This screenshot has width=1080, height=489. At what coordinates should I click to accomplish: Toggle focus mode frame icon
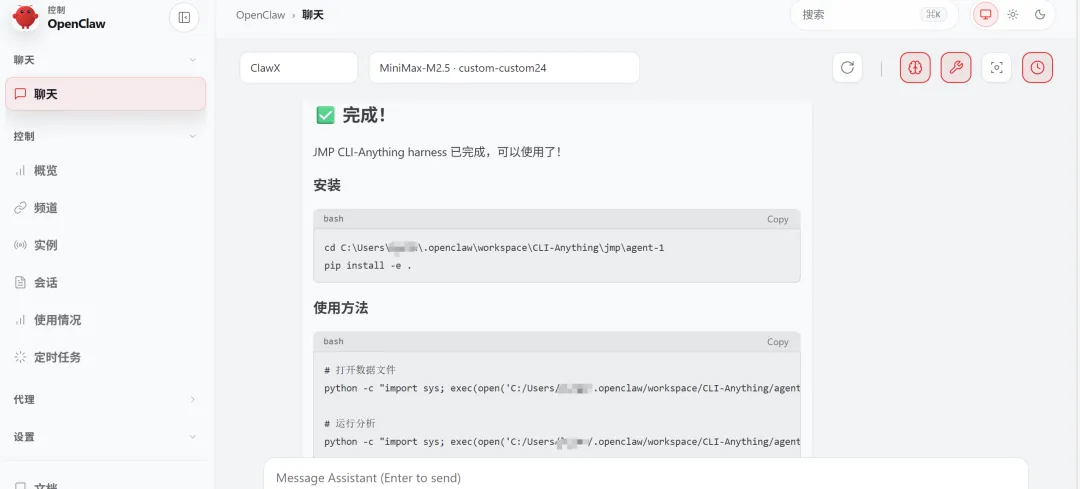[x=996, y=67]
